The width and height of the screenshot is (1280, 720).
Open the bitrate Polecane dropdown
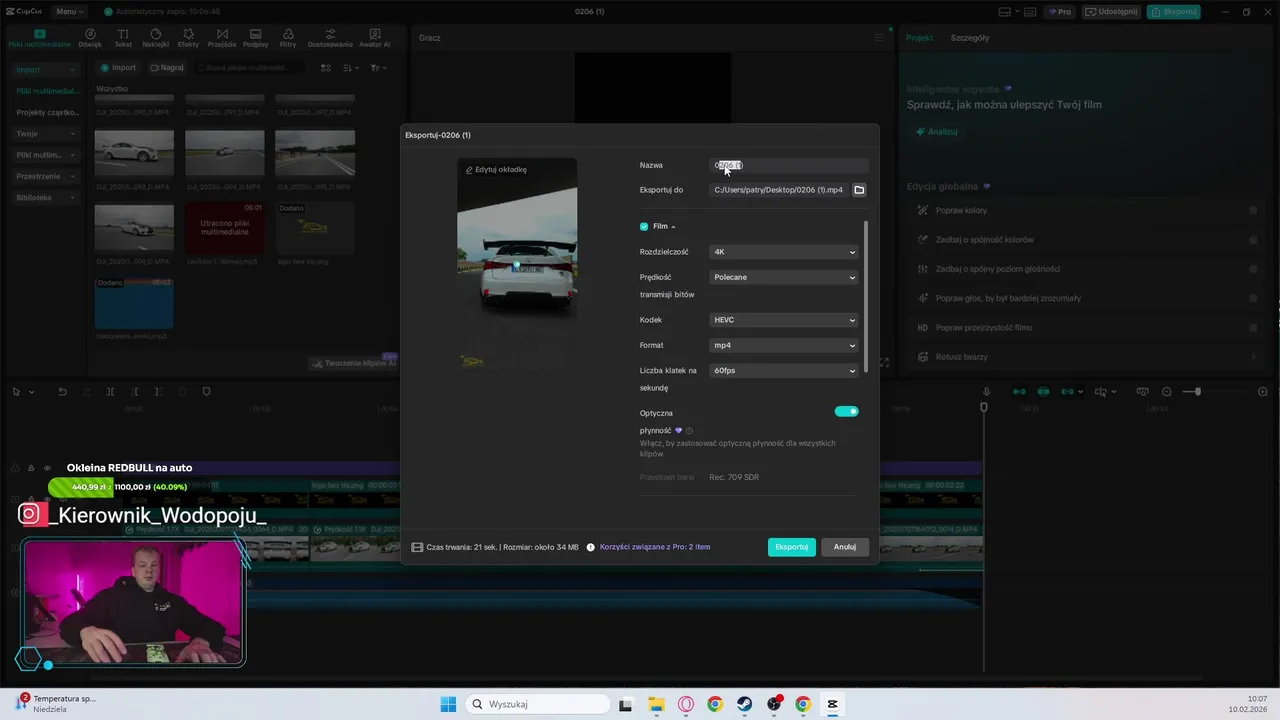(784, 277)
